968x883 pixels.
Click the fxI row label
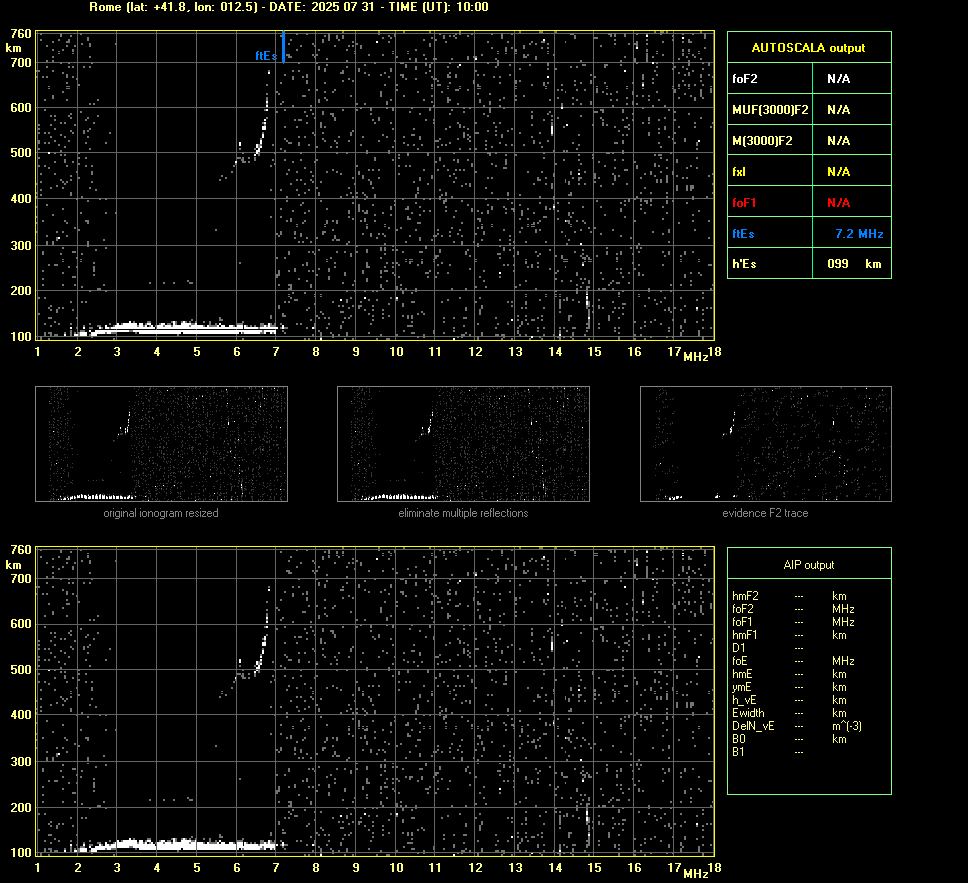(739, 172)
